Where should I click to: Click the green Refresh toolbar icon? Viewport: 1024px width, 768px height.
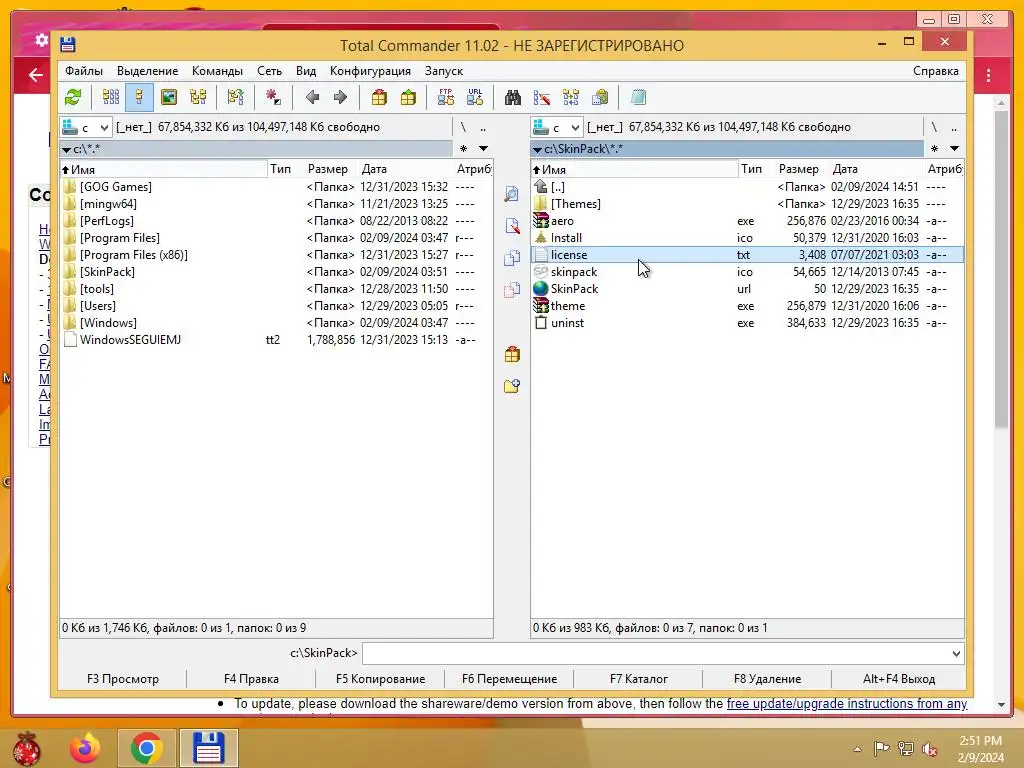73,98
